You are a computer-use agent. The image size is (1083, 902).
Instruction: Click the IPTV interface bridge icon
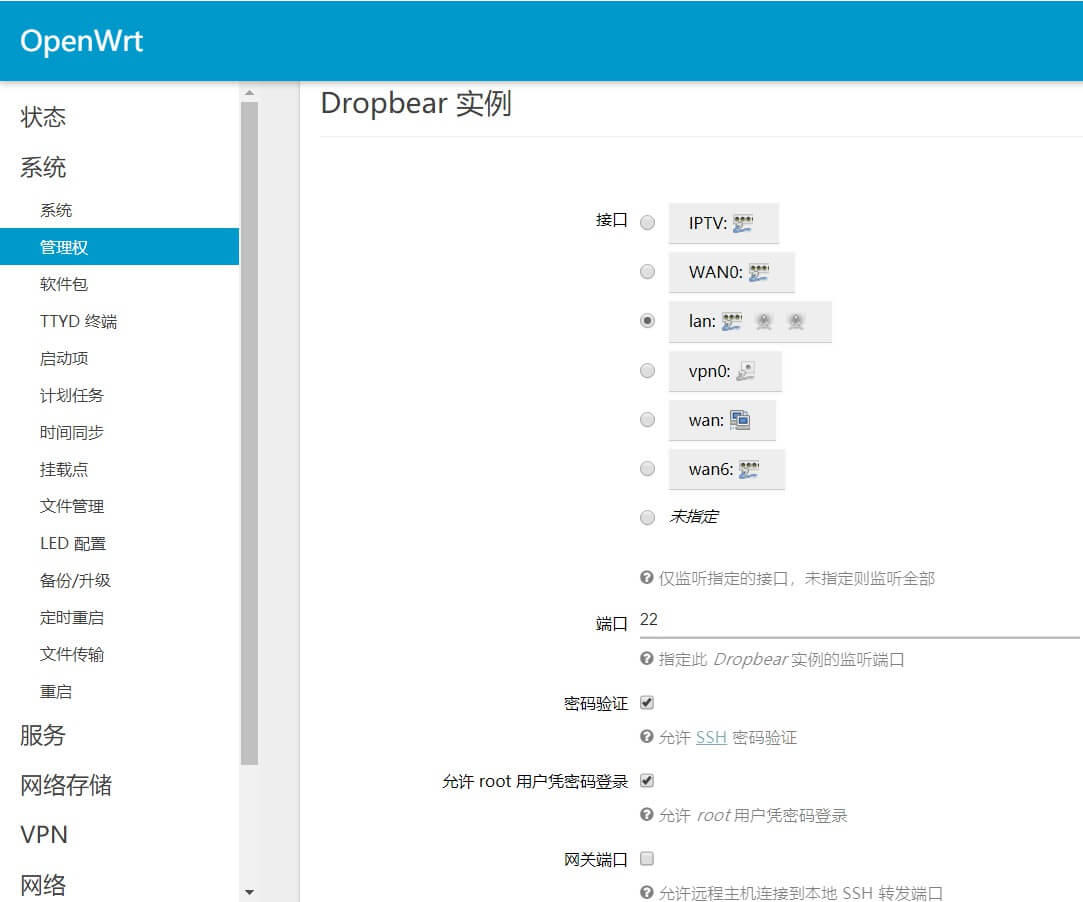click(x=742, y=223)
